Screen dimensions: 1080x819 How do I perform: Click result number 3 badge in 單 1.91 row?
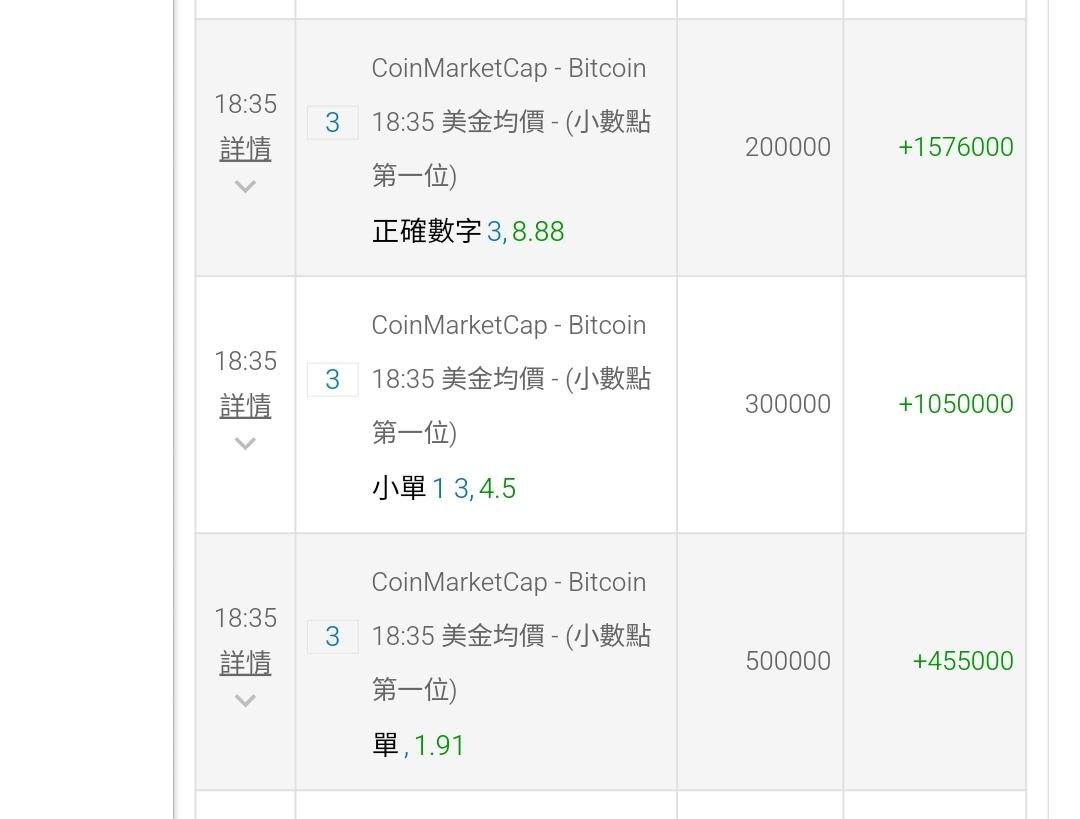click(x=333, y=636)
